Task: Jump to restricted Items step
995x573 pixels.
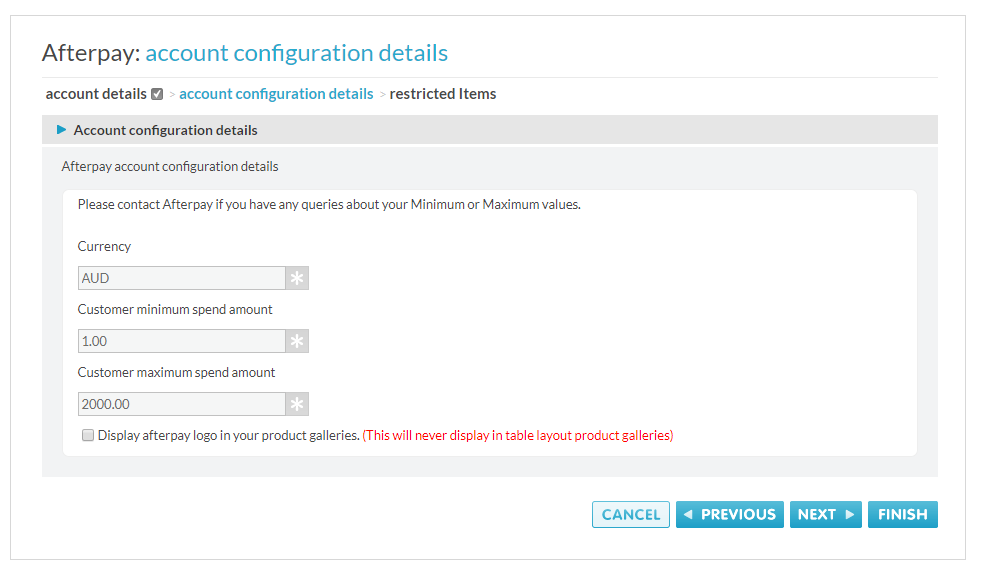Action: 443,94
